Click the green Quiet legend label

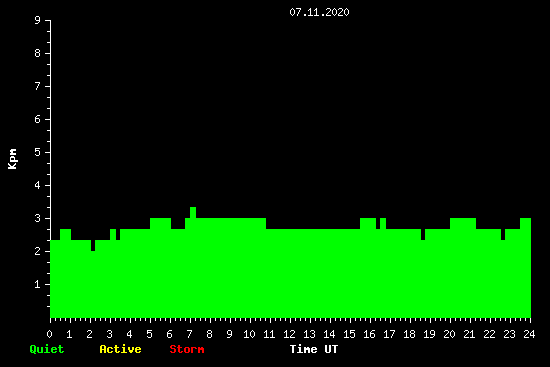pos(47,349)
